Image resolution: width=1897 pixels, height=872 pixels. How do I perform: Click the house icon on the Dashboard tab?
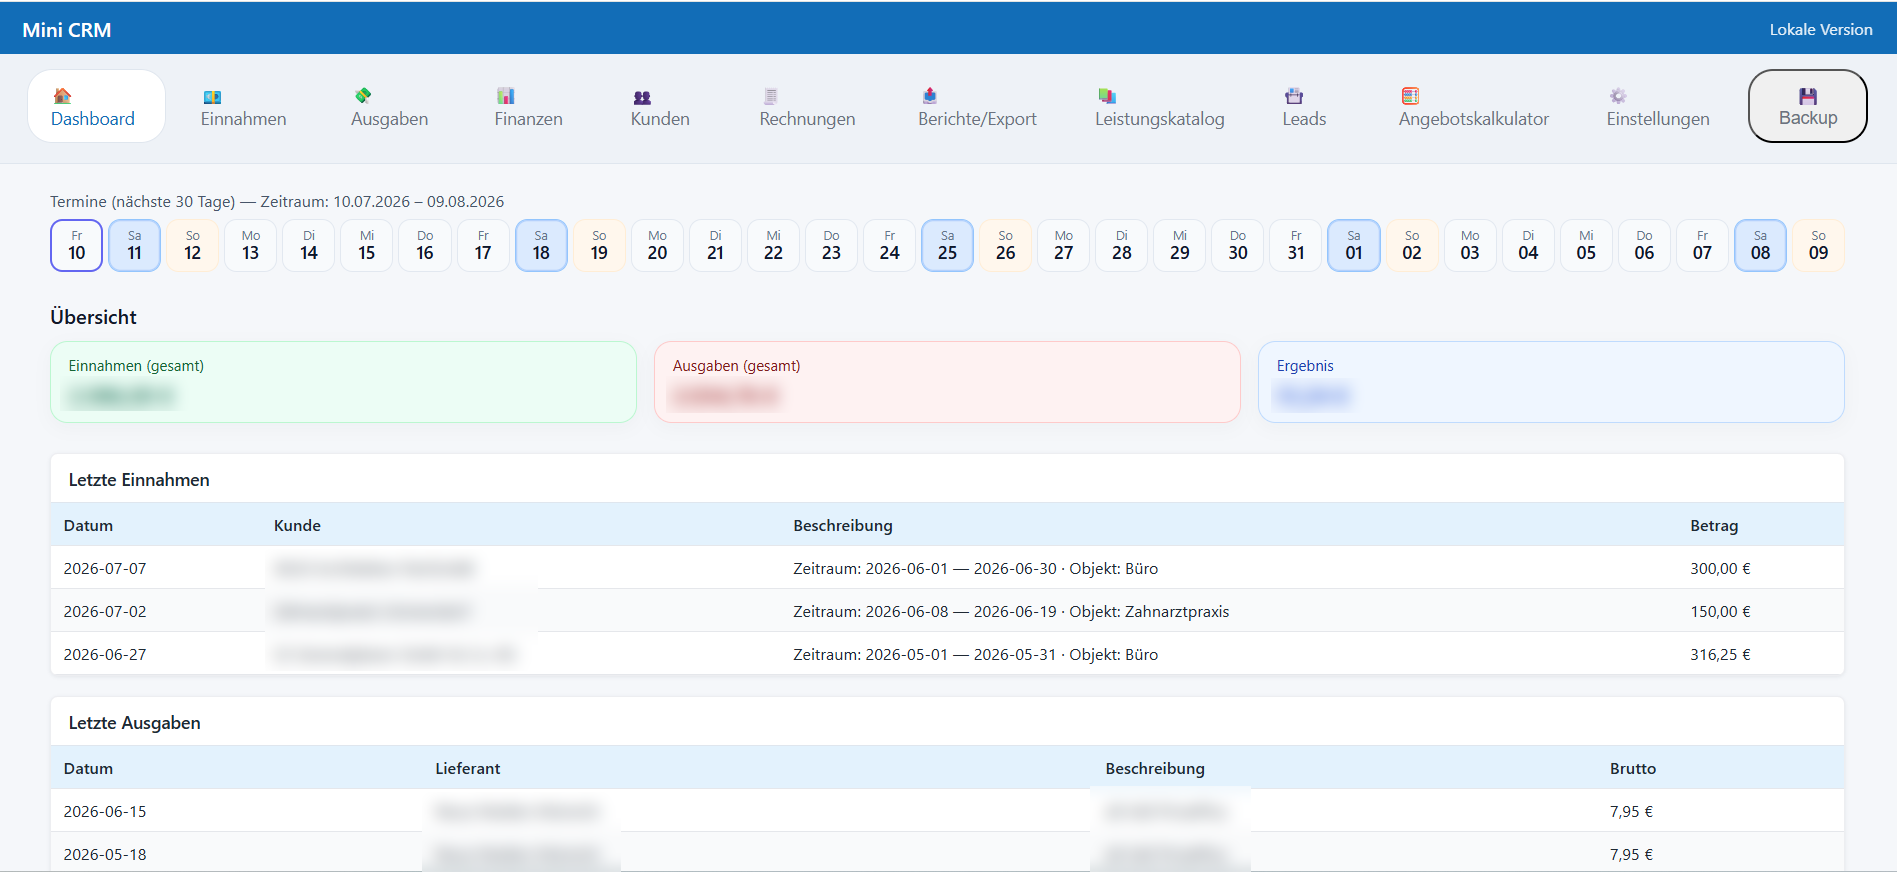62,96
